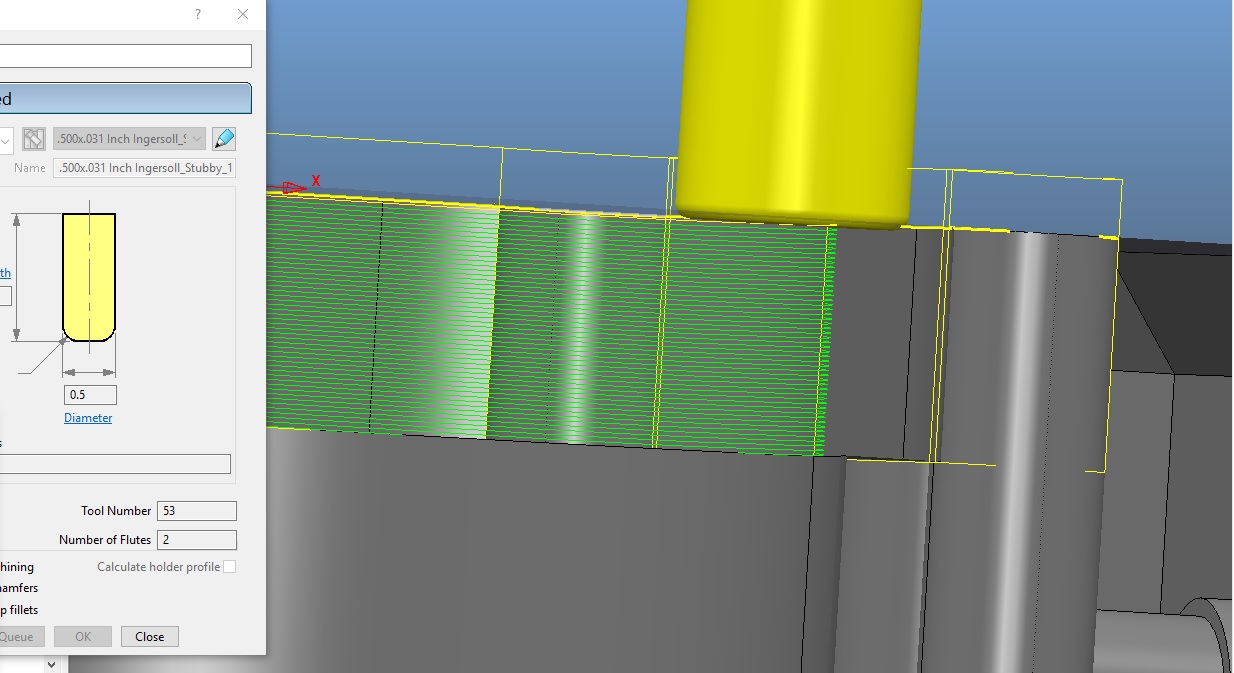Screen dimensions: 1234x673
Task: Open the tool edit pencil icon
Action: (x=224, y=139)
